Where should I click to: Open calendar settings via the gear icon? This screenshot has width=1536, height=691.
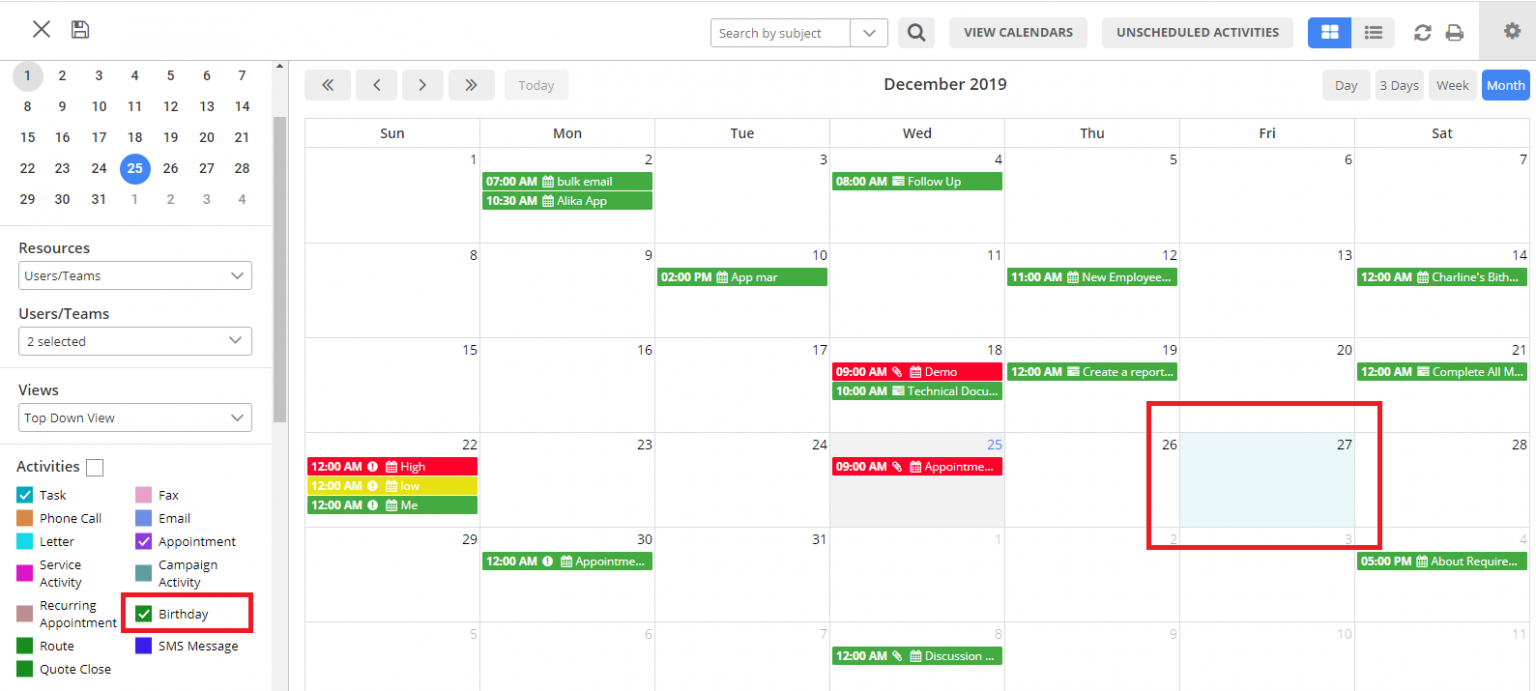[1511, 31]
